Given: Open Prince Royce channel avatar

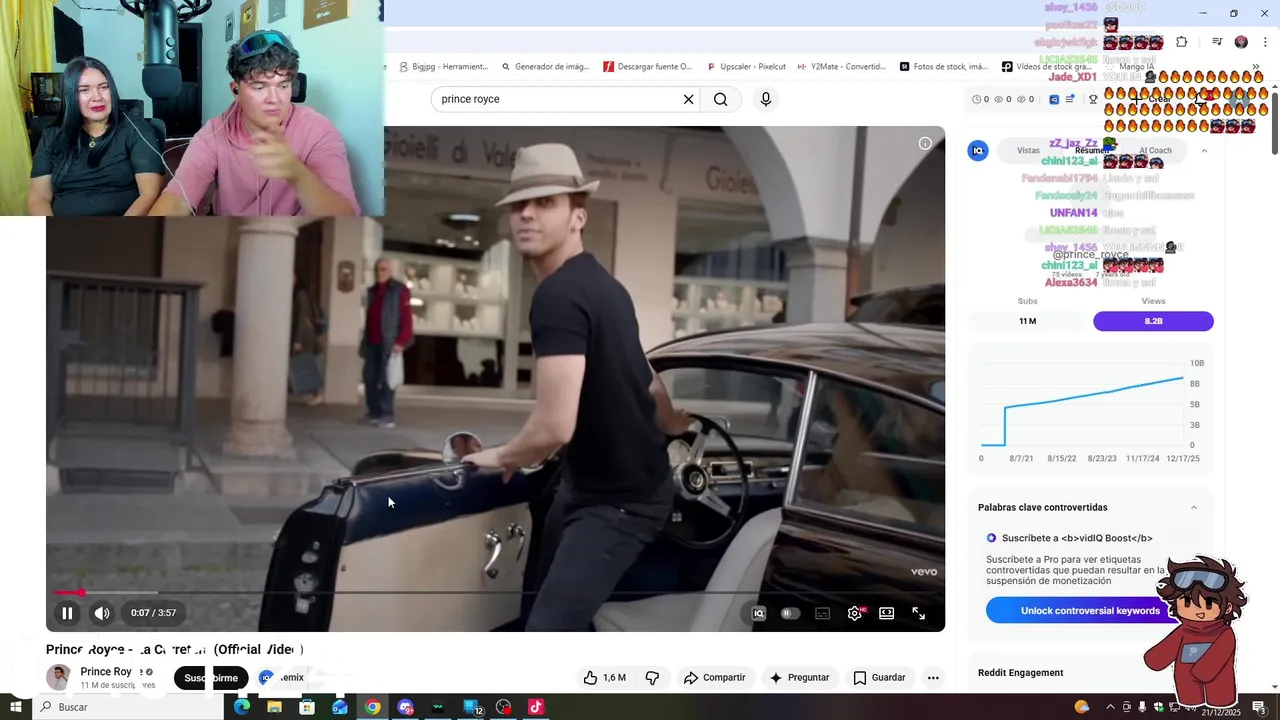Looking at the screenshot, I should click(59, 677).
